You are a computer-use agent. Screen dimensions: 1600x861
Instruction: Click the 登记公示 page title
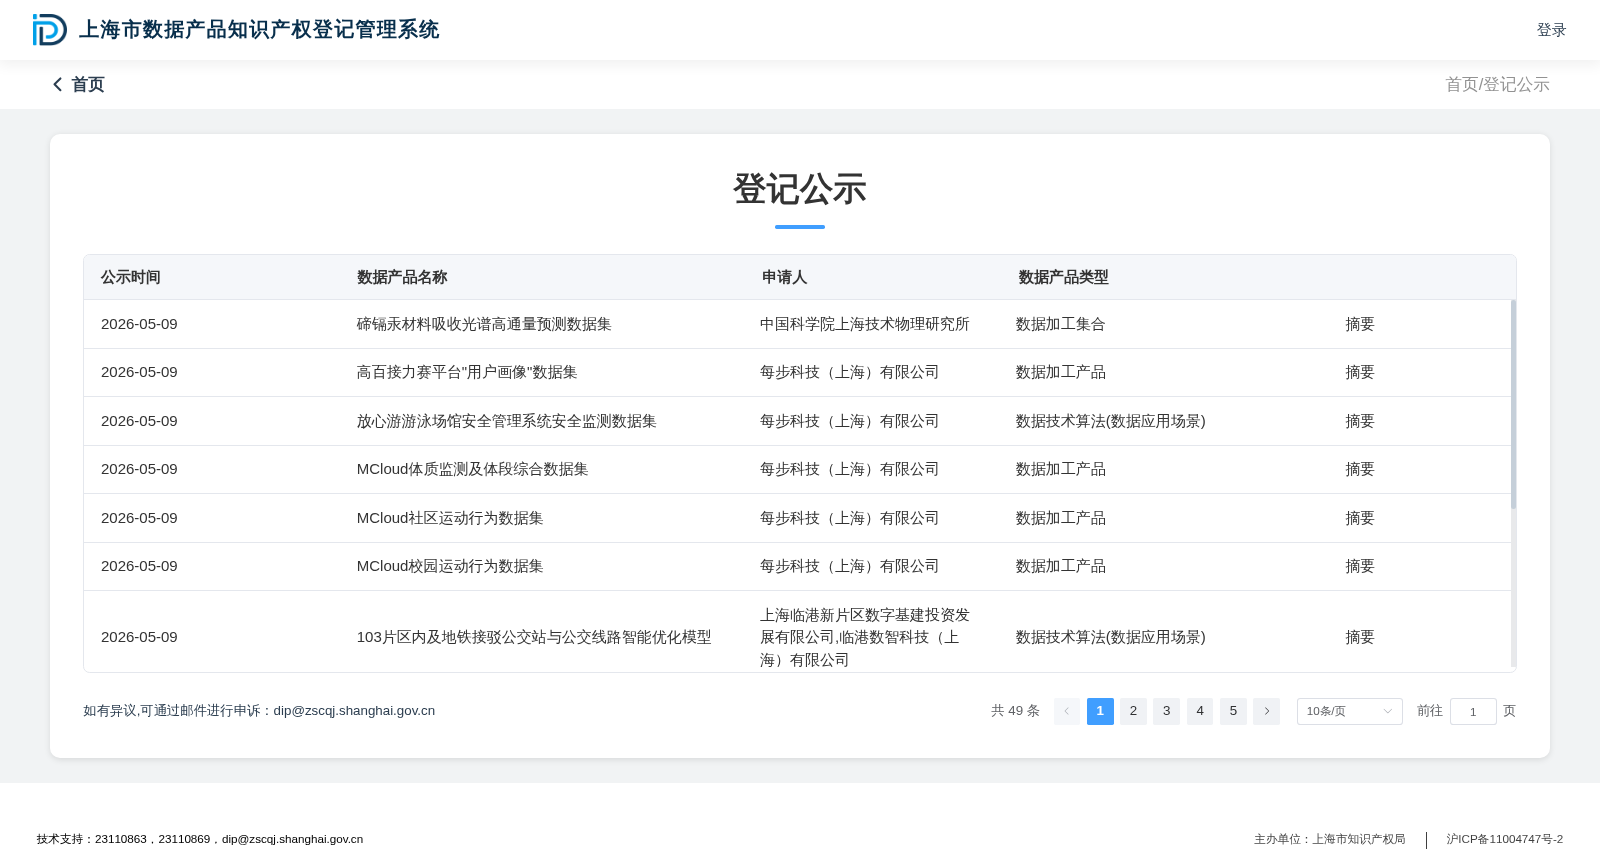click(800, 189)
